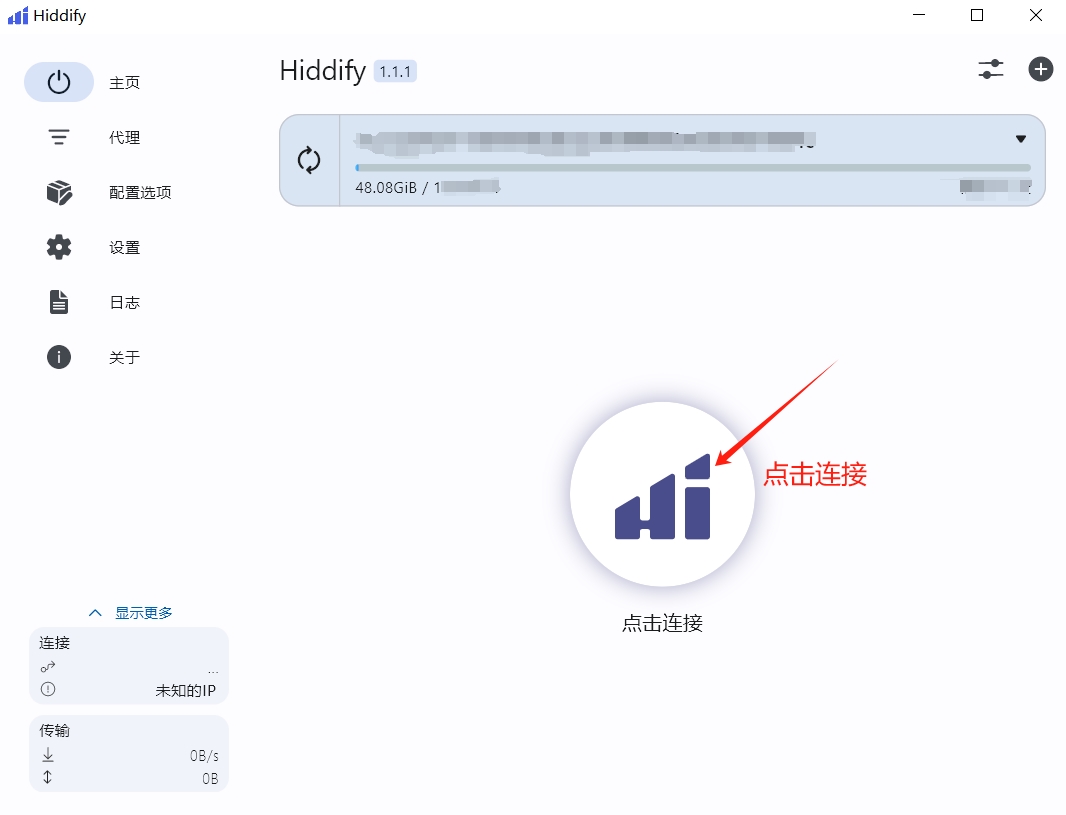Switch to the 代理 section
The width and height of the screenshot is (1066, 815).
[124, 137]
